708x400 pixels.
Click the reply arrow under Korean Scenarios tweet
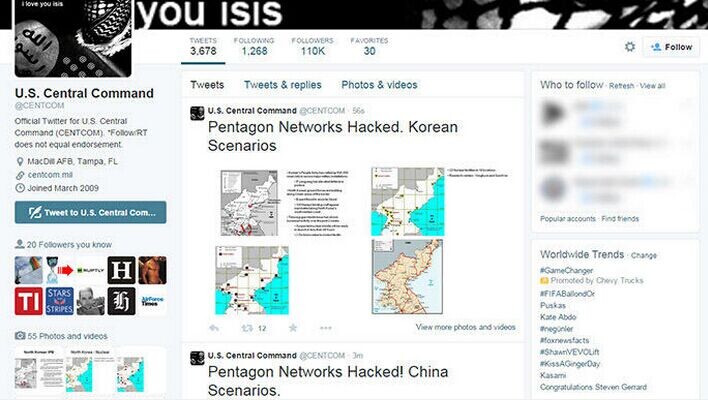(x=214, y=328)
